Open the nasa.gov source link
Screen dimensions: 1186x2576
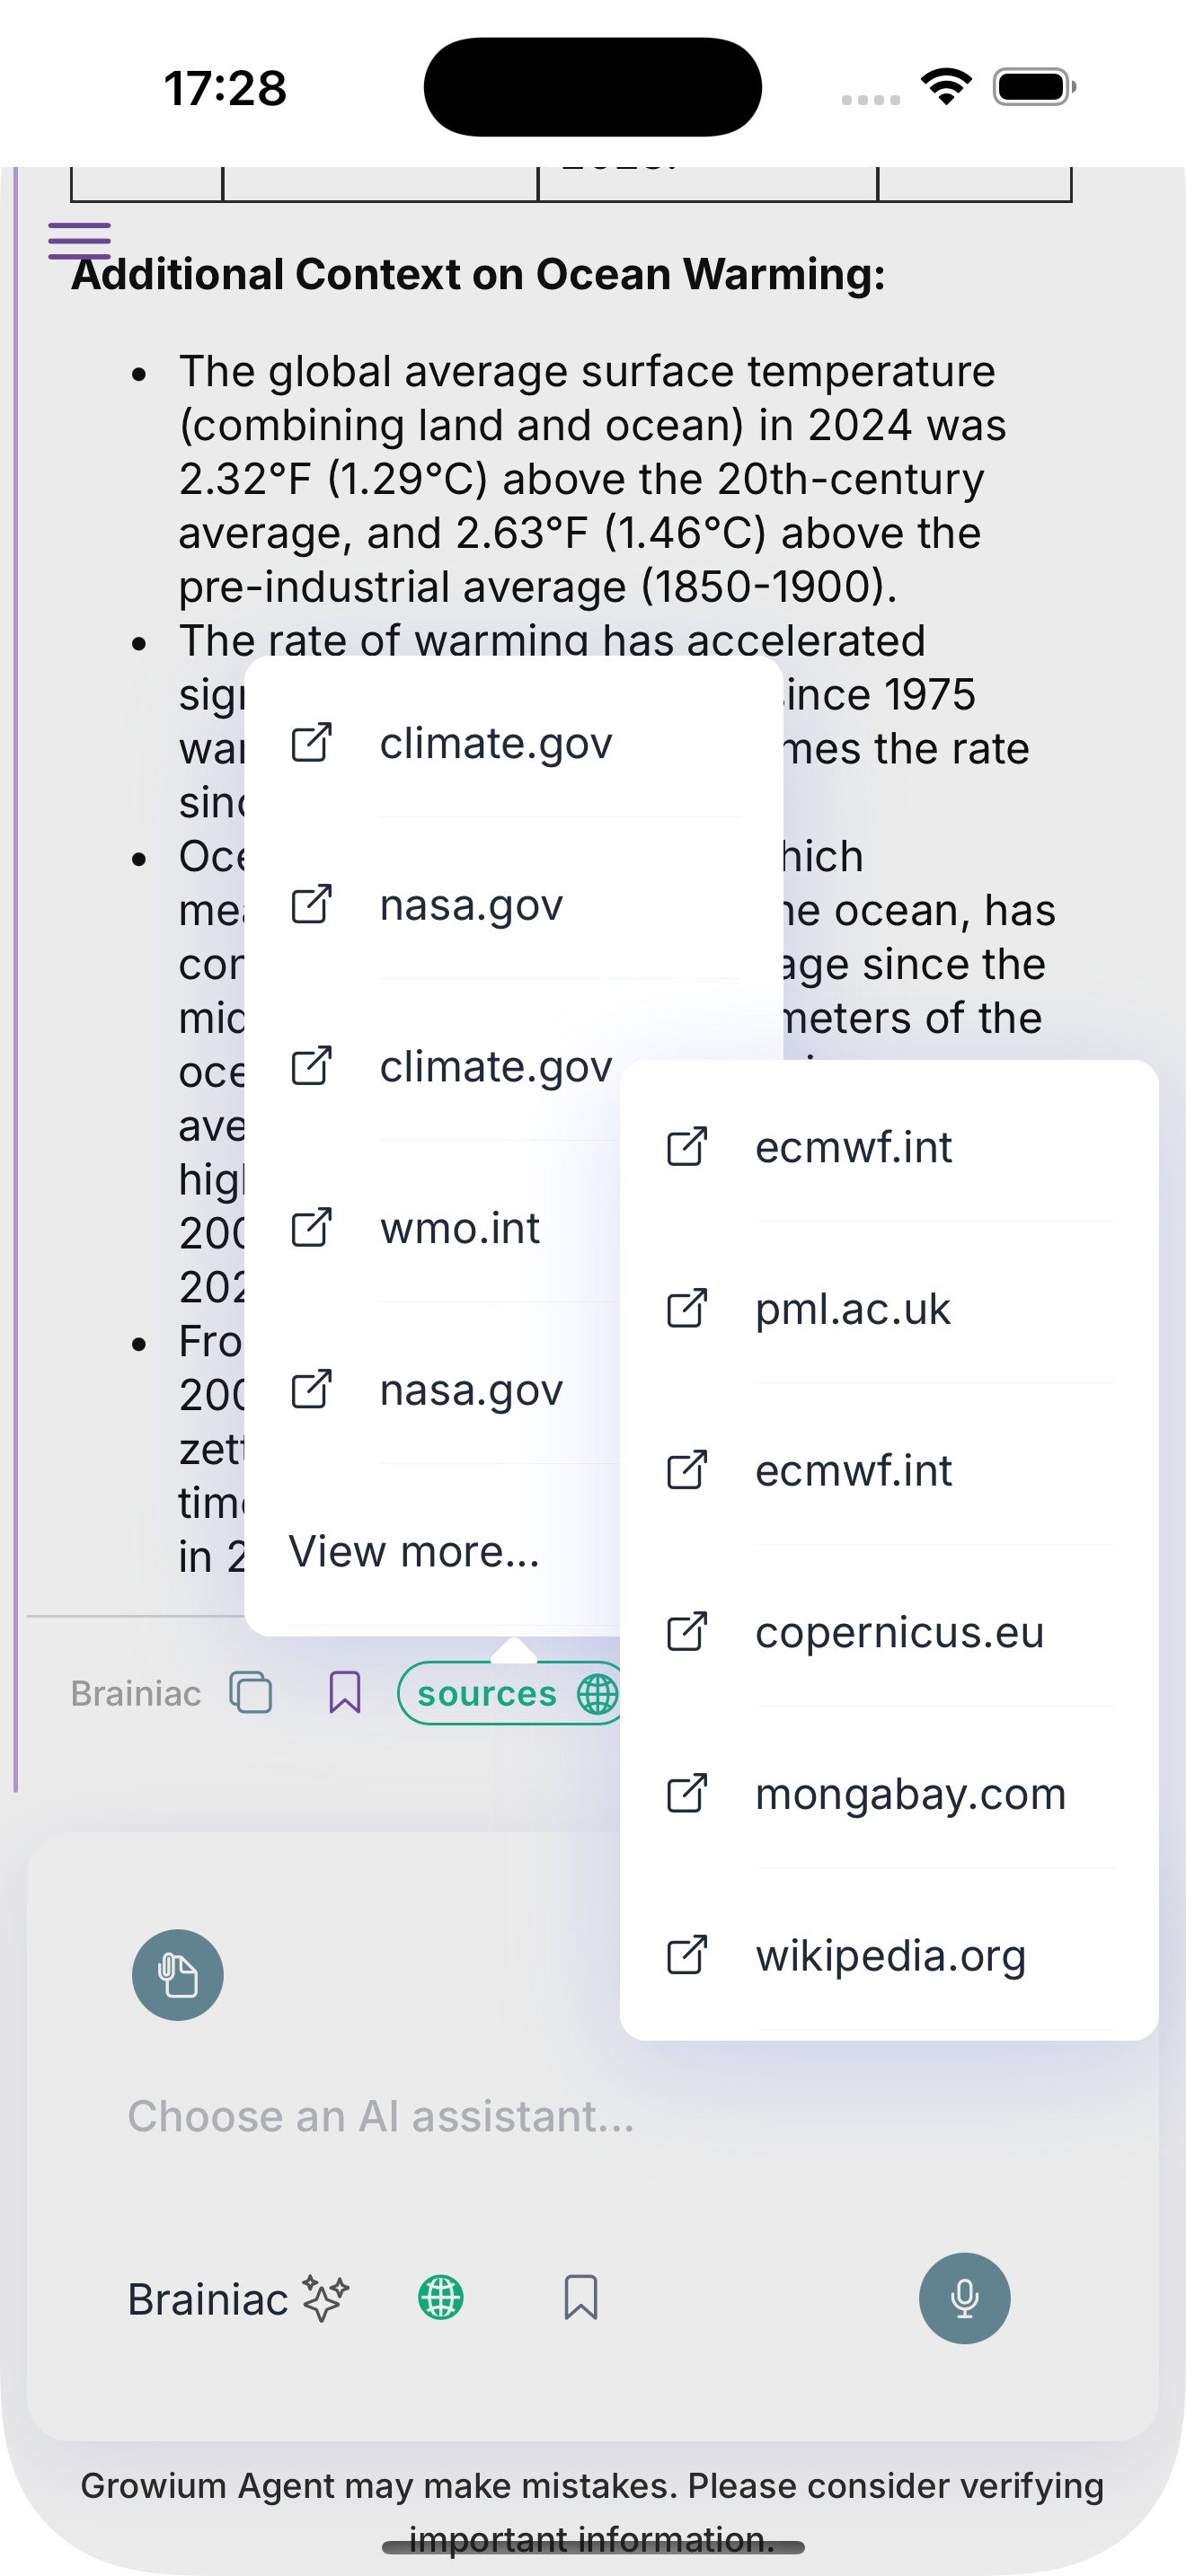470,905
